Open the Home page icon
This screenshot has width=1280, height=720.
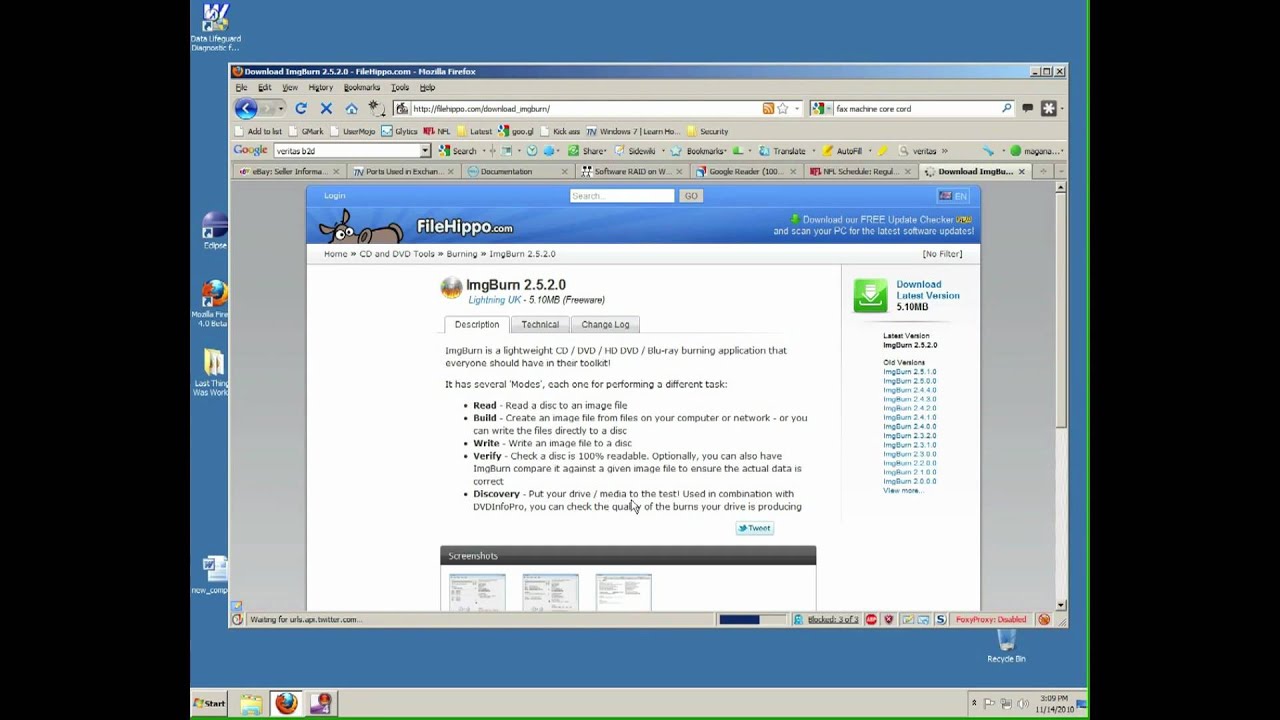[351, 108]
